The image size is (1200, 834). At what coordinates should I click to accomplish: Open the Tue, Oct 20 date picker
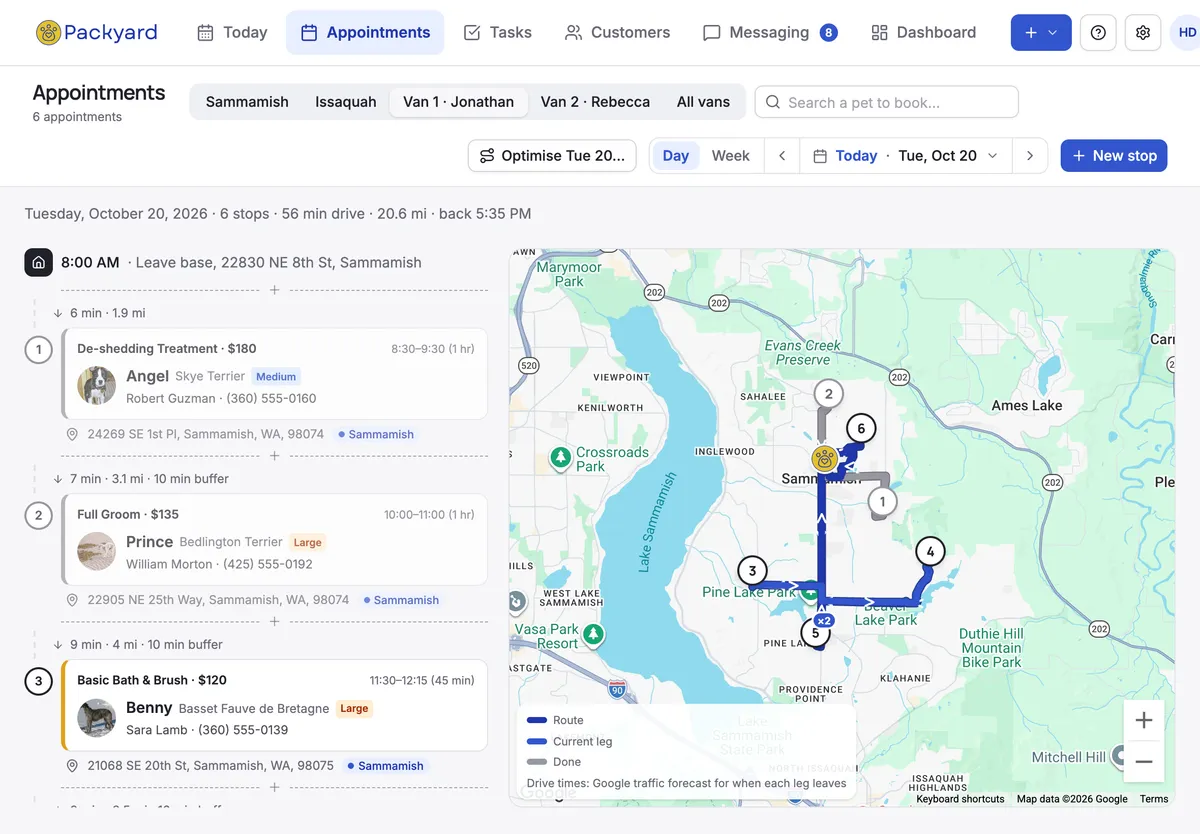(x=905, y=156)
